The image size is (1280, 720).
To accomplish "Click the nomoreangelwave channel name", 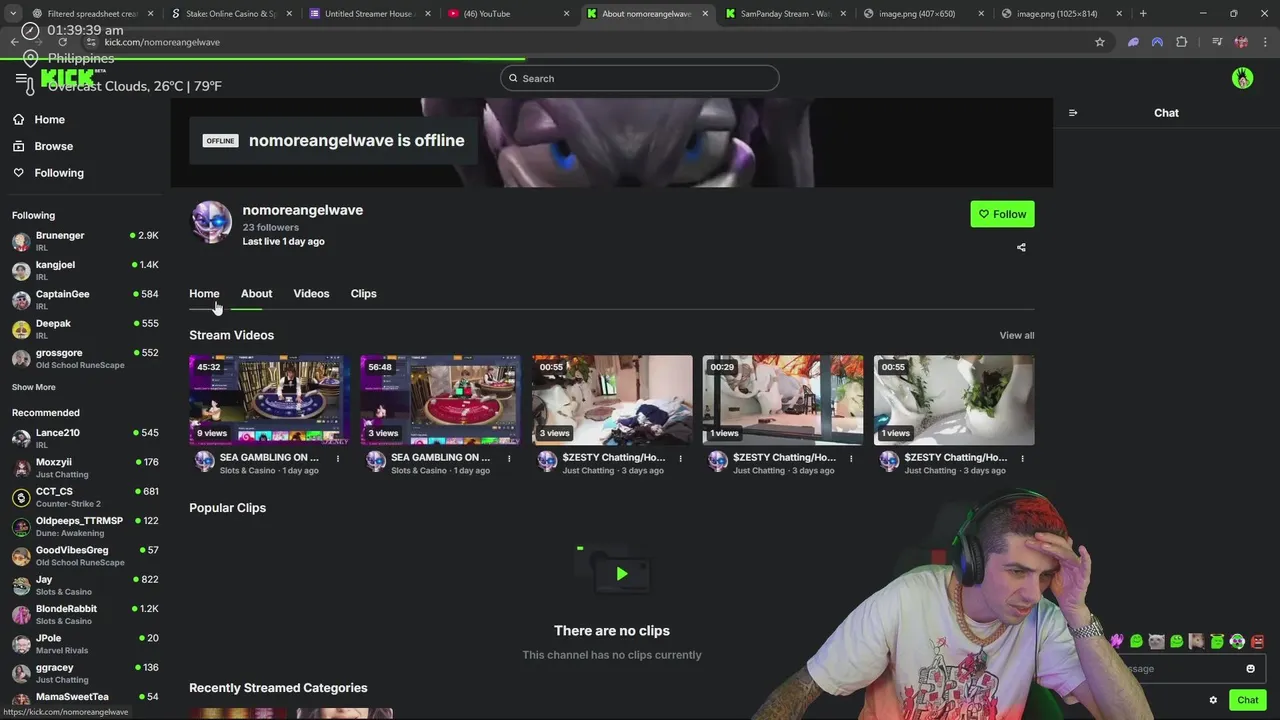I will [302, 210].
